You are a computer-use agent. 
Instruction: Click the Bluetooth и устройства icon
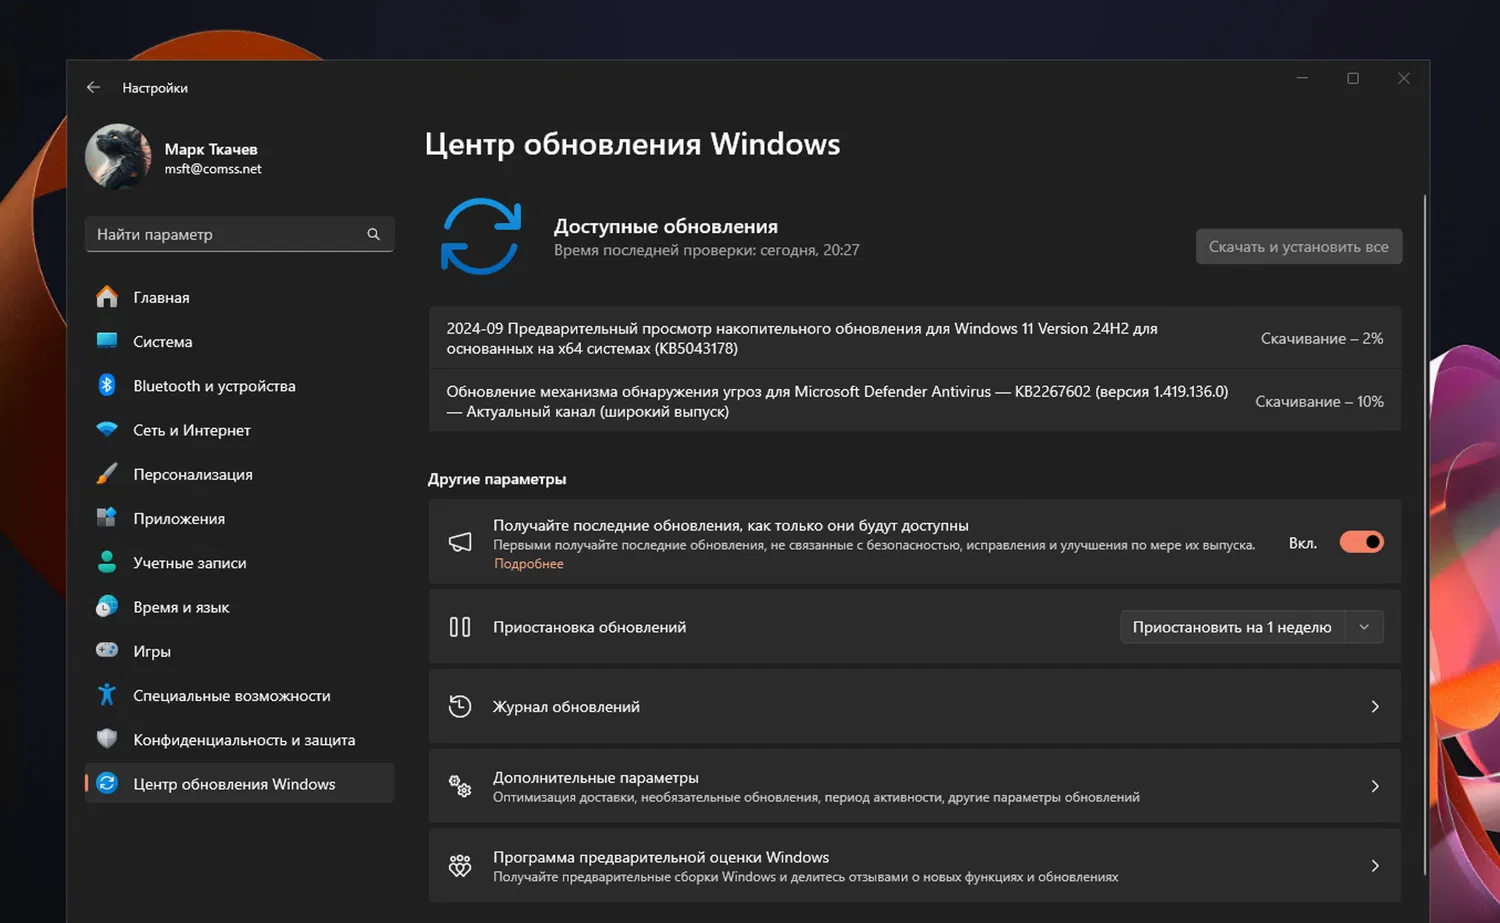pyautogui.click(x=107, y=386)
